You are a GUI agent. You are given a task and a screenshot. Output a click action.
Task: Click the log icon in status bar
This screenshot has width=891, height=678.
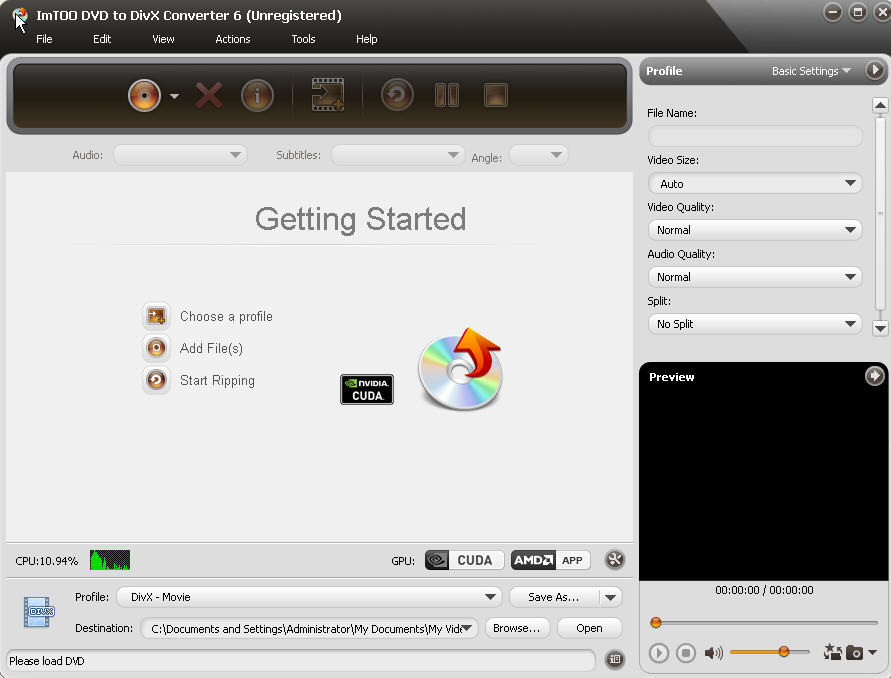[615, 659]
